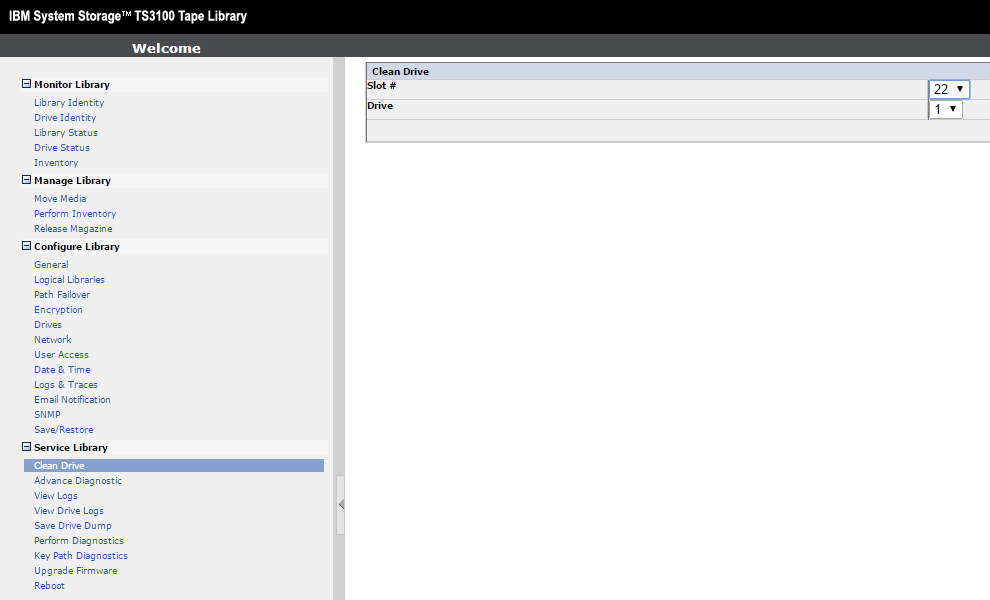
Task: View Drive Status
Action: 62,148
